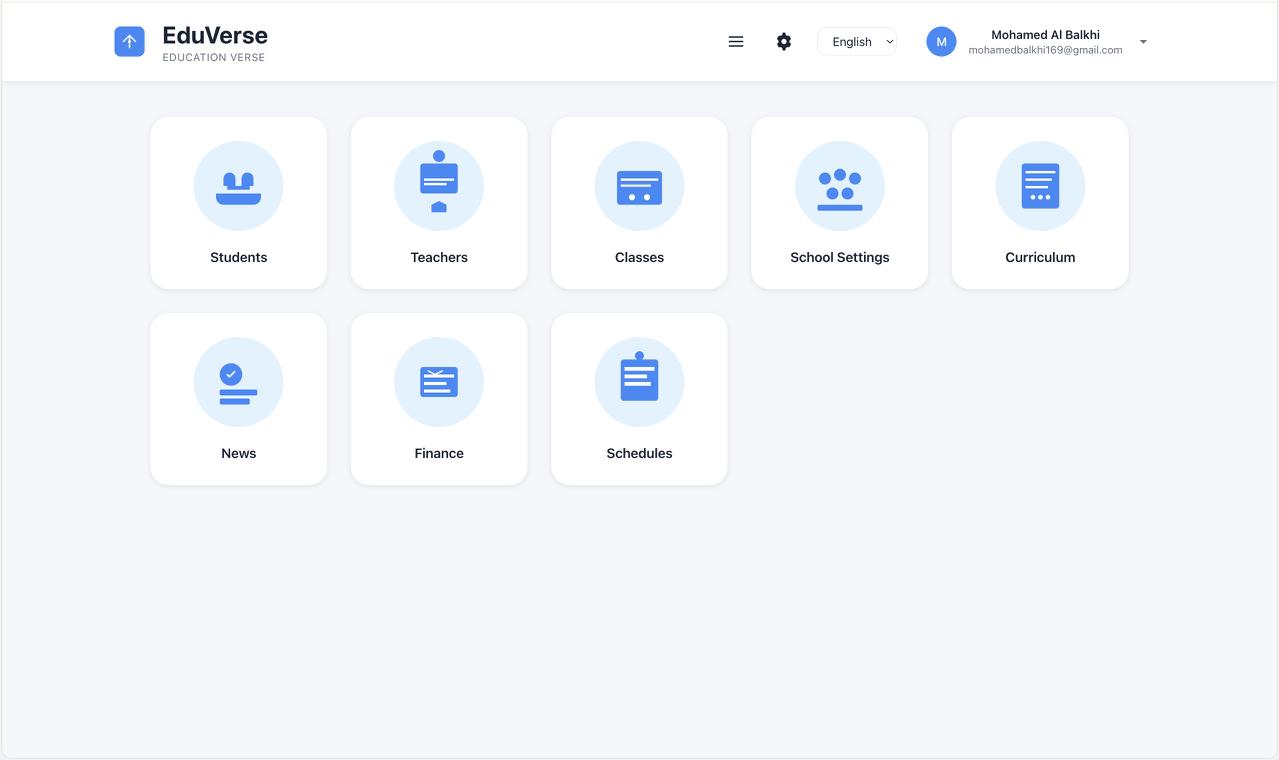
Task: Click the user email address text
Action: point(1045,50)
